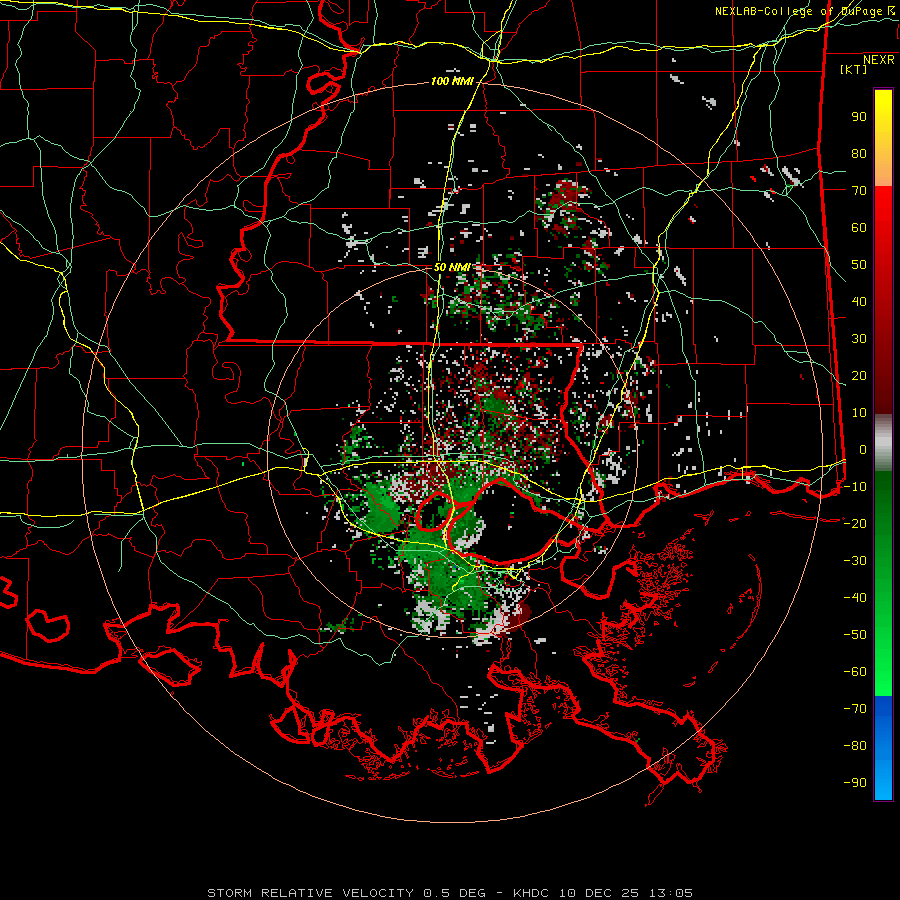Screen dimensions: 900x900
Task: Click the 70 value on velocity scale
Action: tap(859, 191)
